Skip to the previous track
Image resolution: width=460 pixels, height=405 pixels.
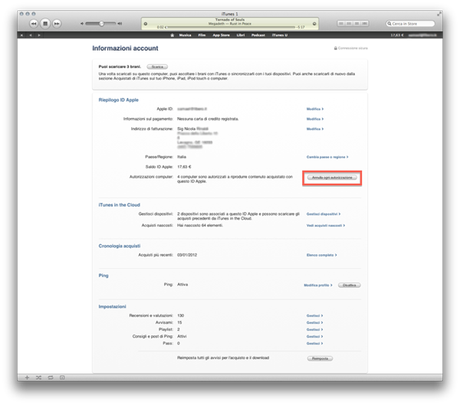click(34, 24)
